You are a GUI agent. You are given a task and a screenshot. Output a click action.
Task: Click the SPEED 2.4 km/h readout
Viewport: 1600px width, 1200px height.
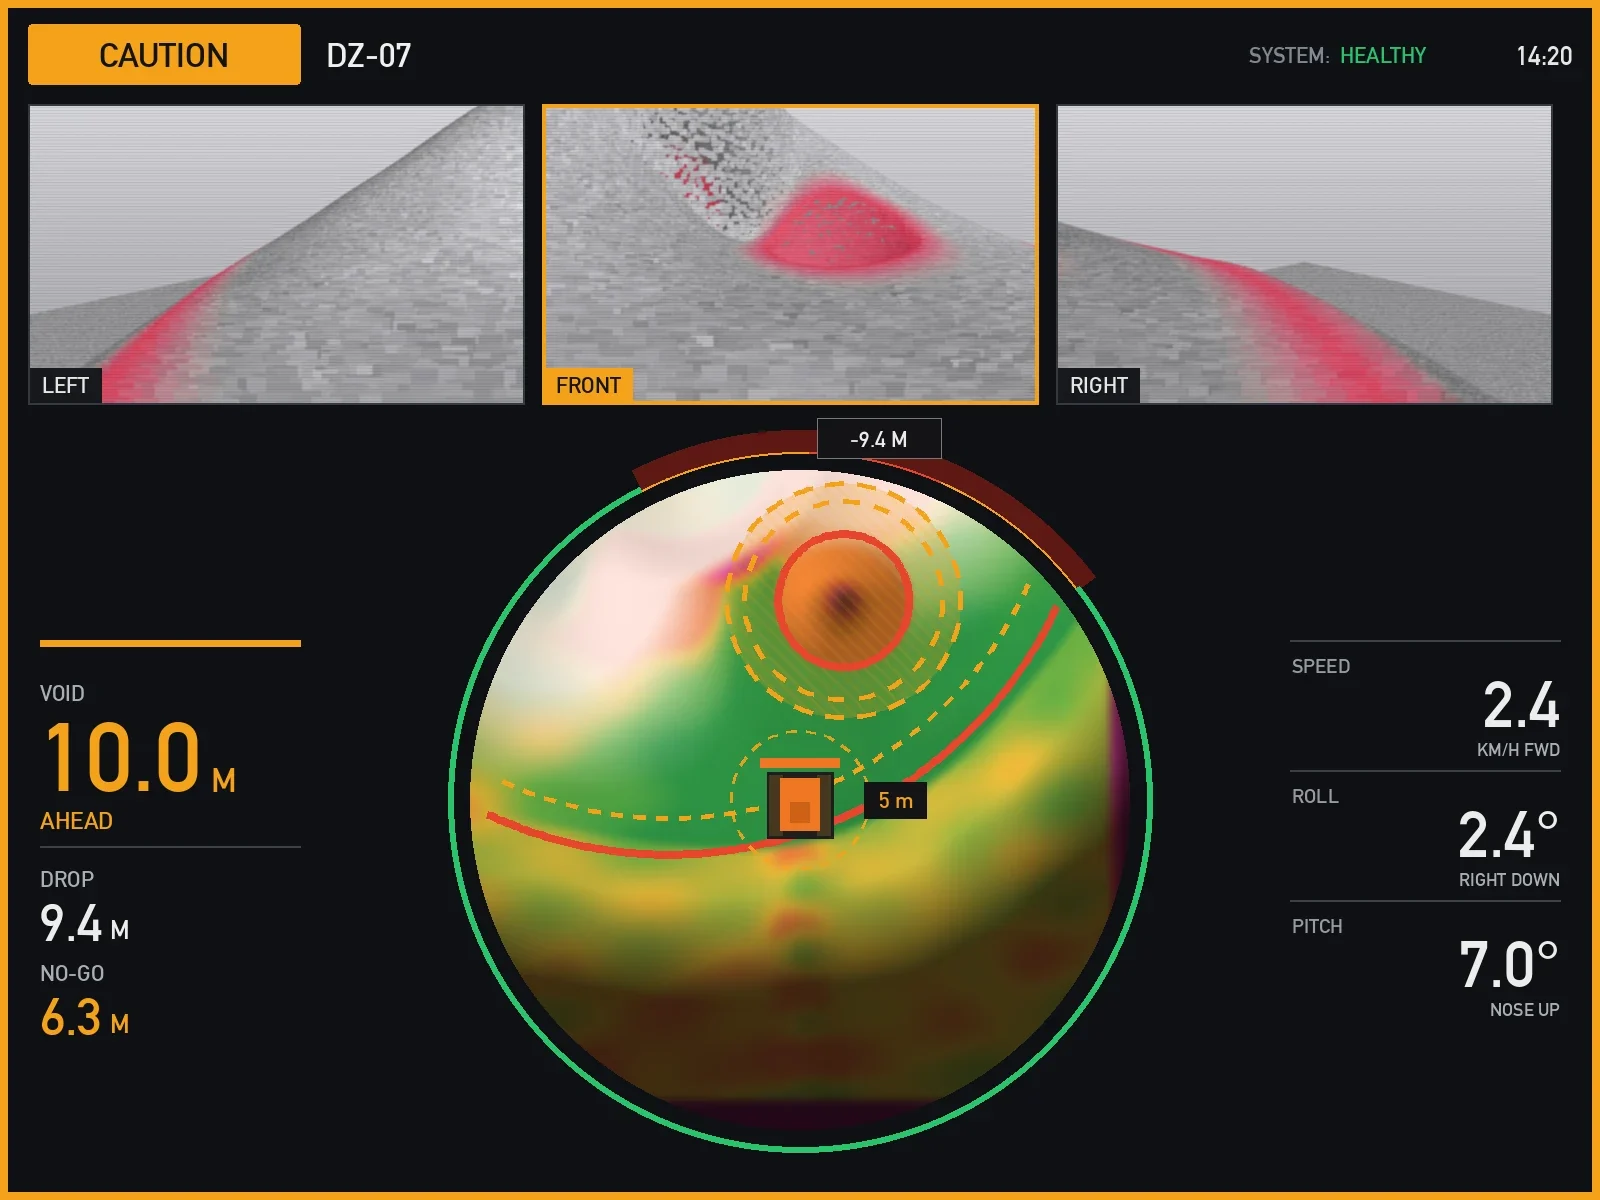(x=1425, y=707)
